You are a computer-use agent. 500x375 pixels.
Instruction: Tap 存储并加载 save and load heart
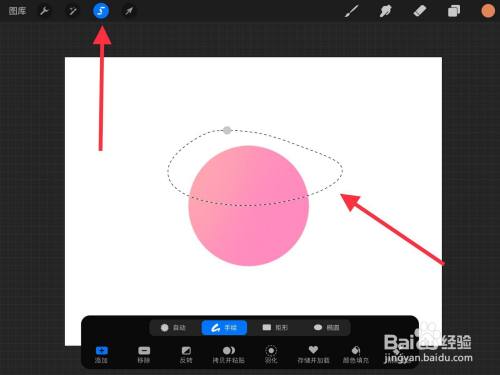(x=313, y=355)
